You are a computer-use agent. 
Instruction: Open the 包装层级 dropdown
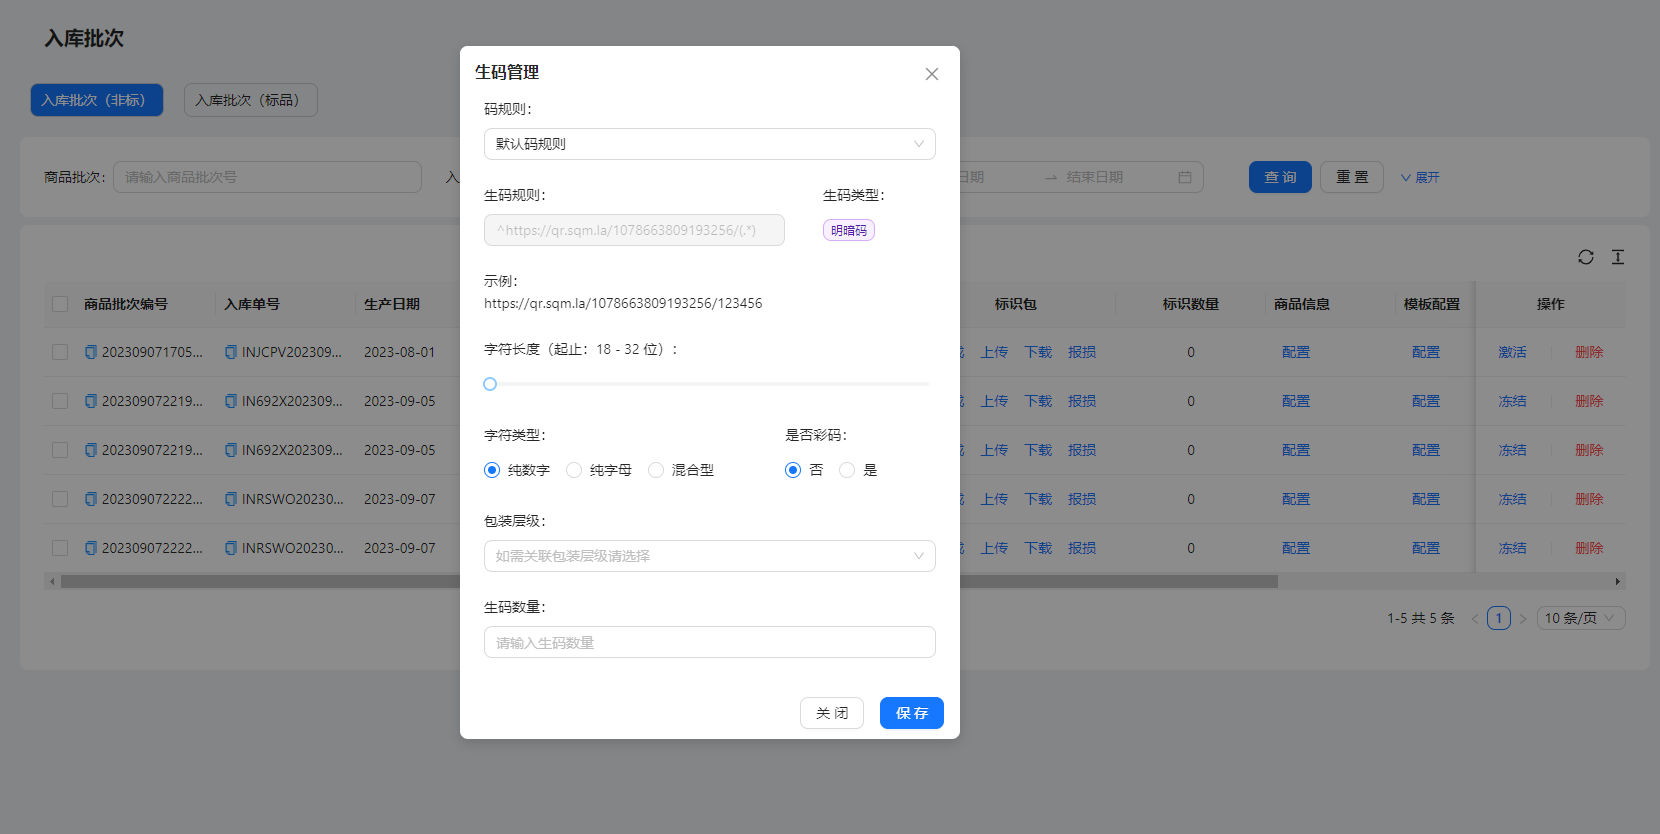click(710, 556)
